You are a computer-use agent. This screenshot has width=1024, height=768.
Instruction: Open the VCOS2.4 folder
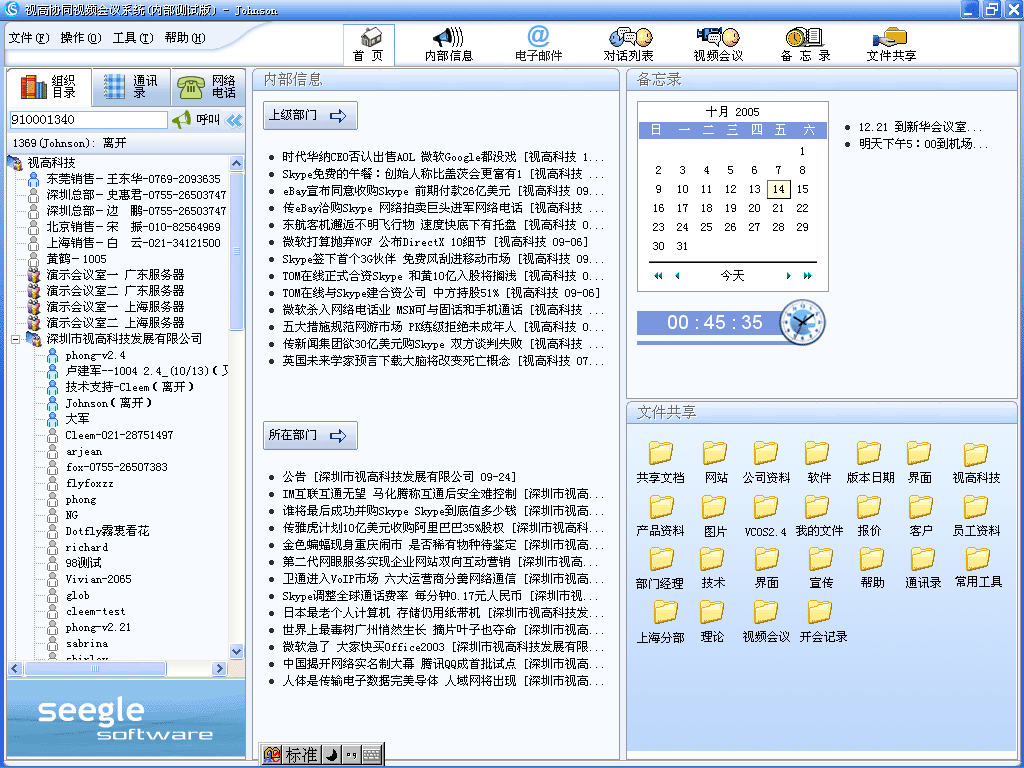pyautogui.click(x=765, y=515)
